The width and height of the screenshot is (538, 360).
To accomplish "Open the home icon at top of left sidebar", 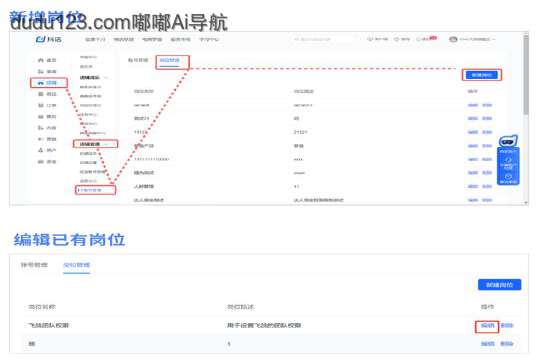I will [x=40, y=60].
